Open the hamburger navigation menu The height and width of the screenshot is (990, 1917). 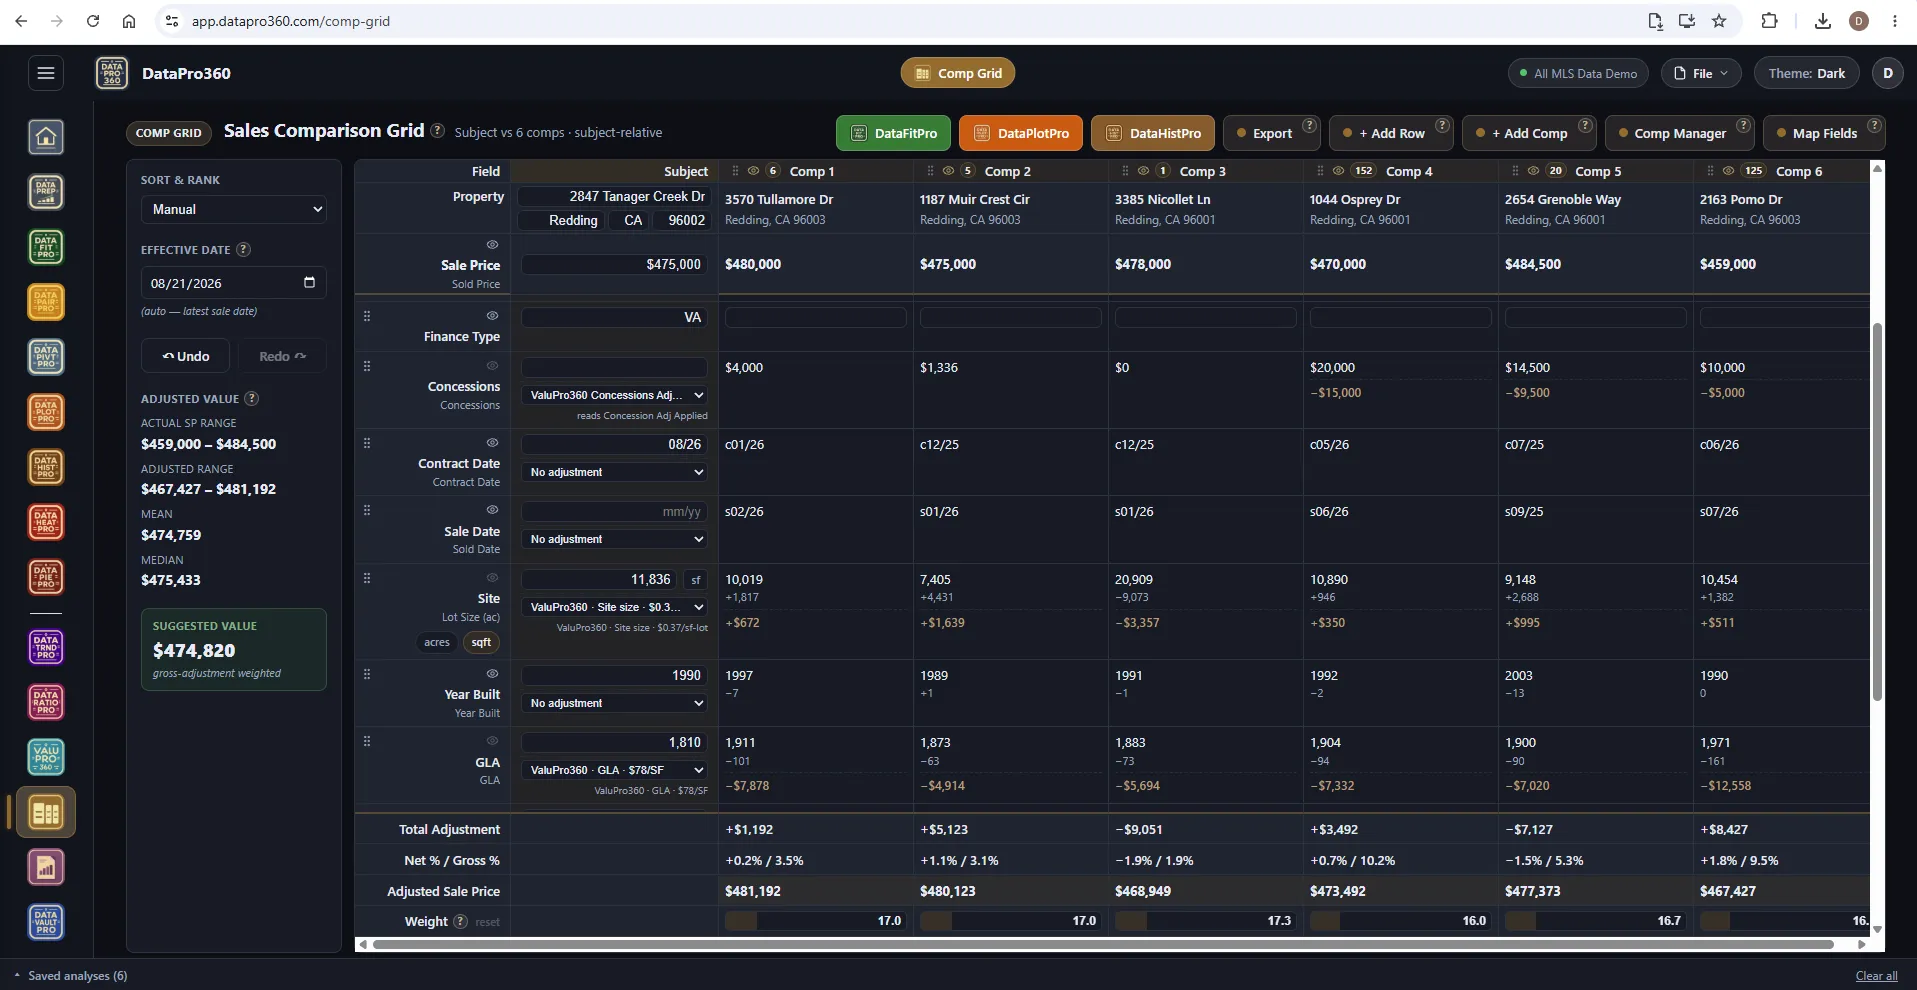45,73
